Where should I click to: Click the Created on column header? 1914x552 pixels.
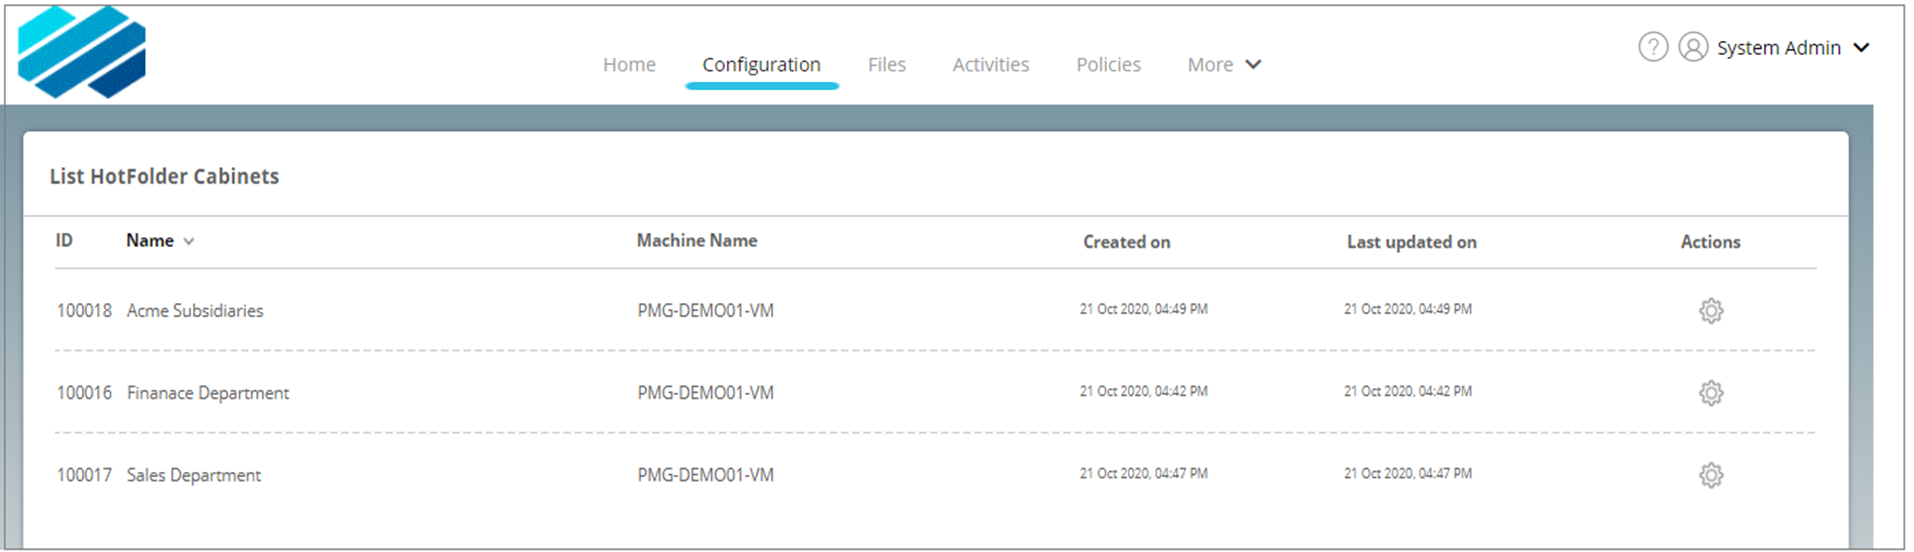click(1126, 242)
